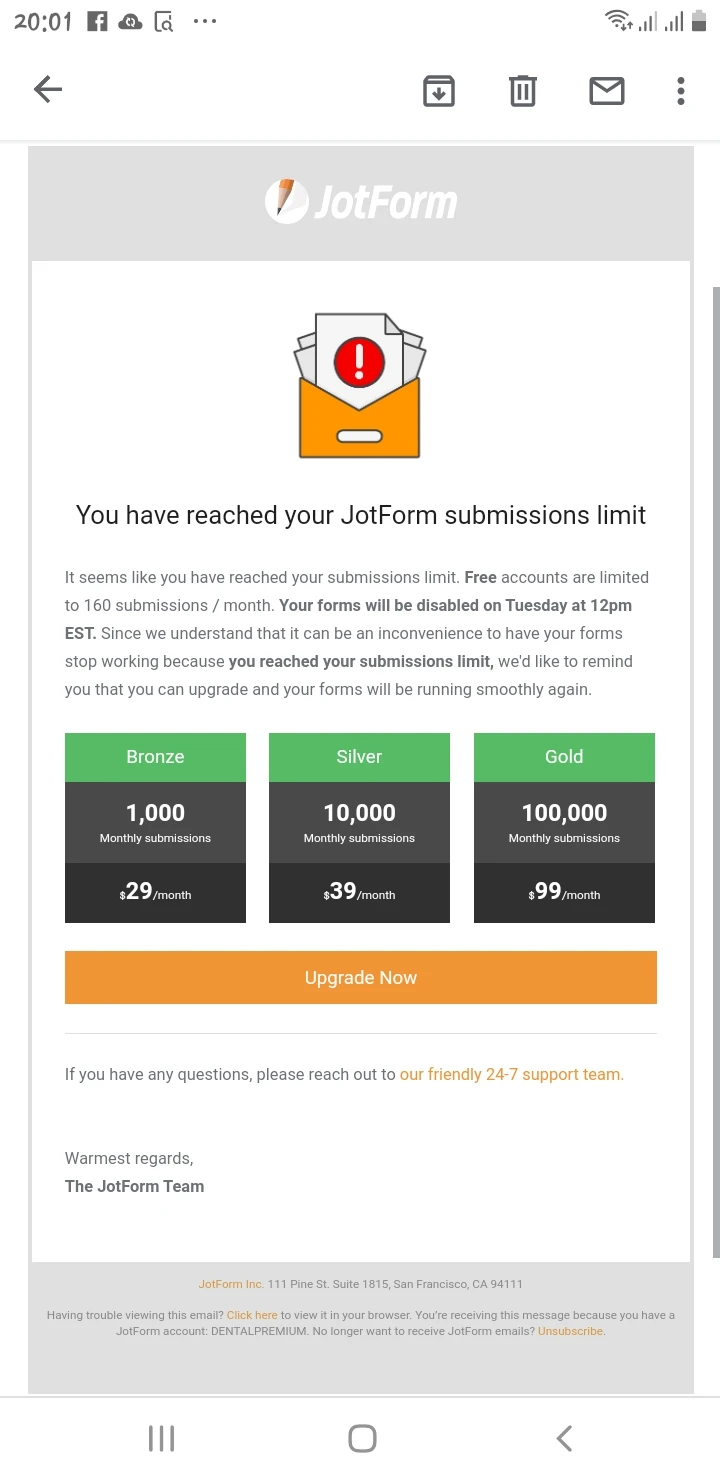Unsubscribe from JotForm emails
This screenshot has height=1480, width=720.
(569, 1331)
